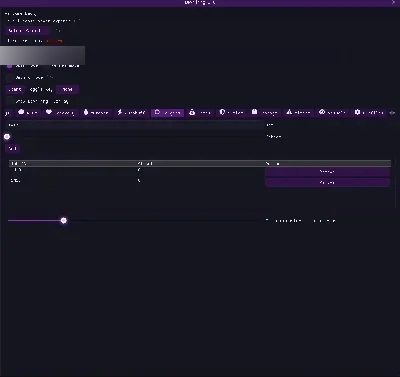The image size is (400, 377).
Task: Open the tab with the warning triangle icon
Action: [x=298, y=113]
